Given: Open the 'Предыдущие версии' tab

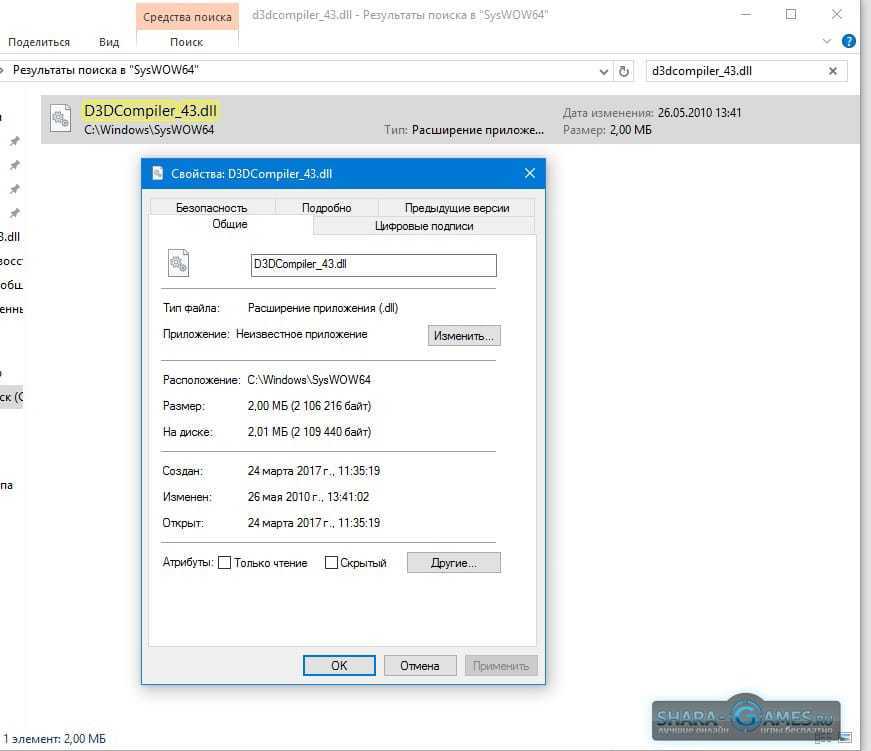Looking at the screenshot, I should point(457,208).
